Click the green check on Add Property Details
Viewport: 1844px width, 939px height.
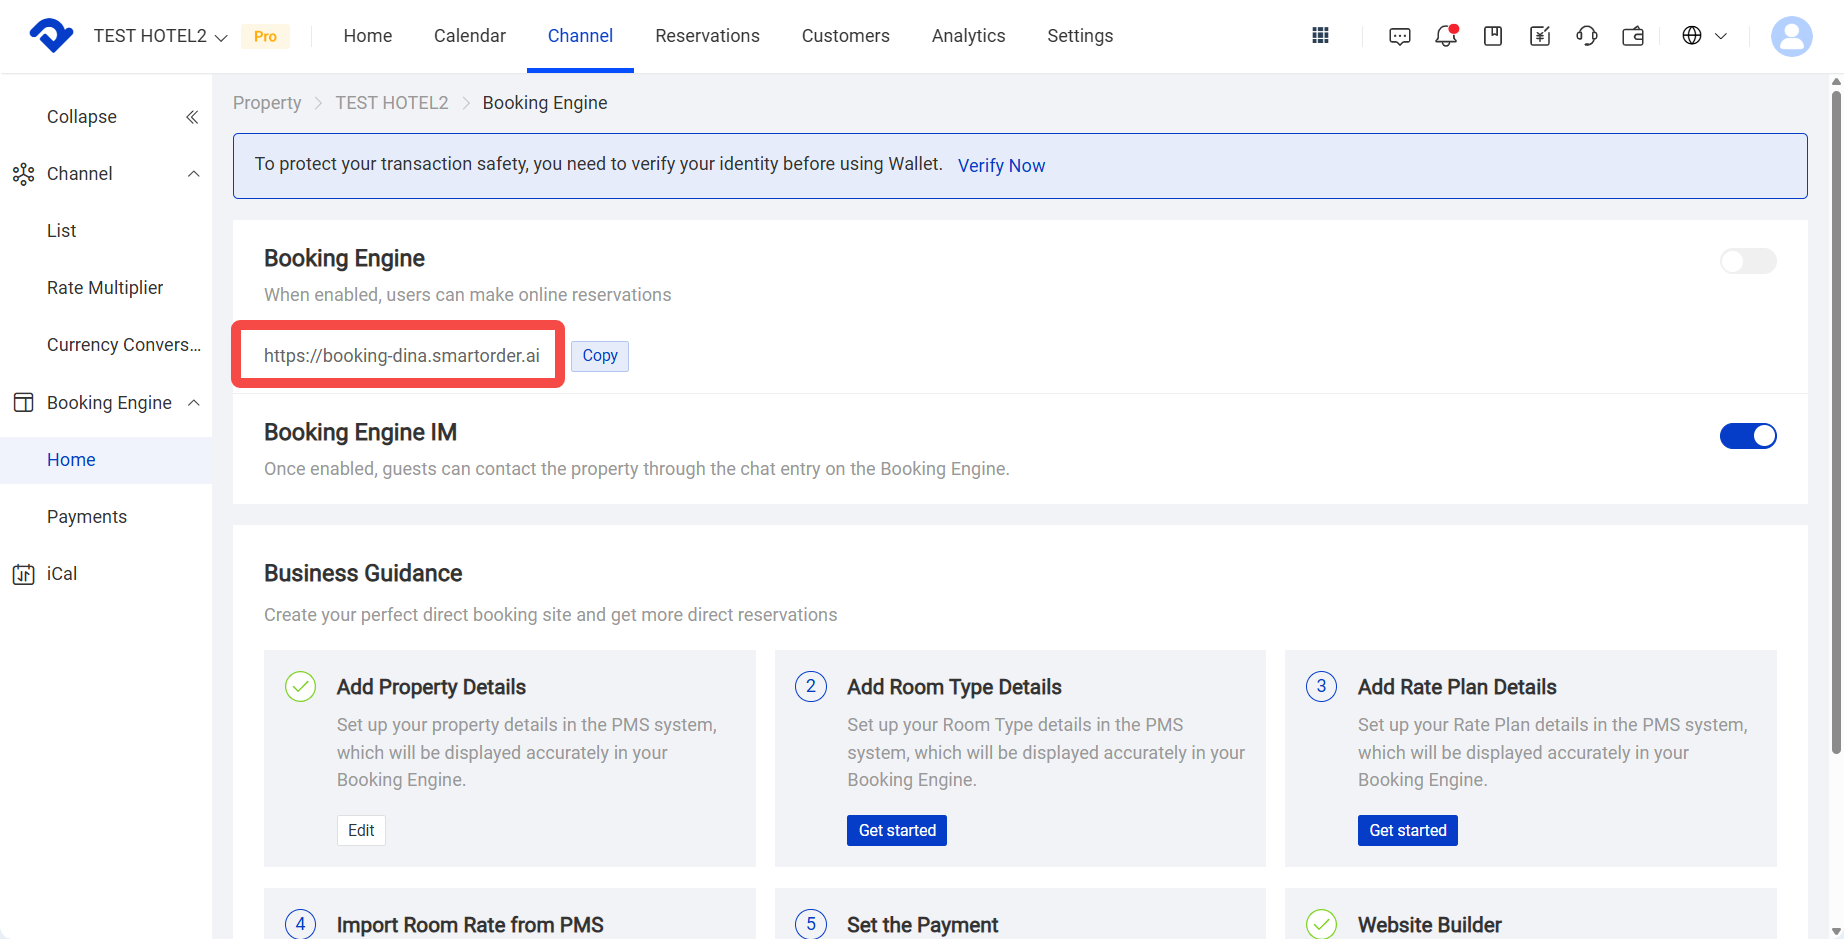(301, 687)
